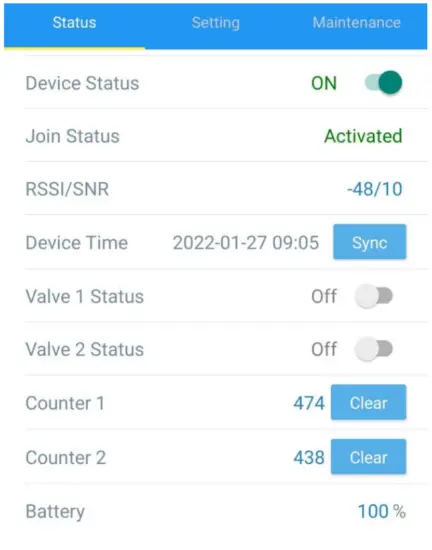
Task: Open the Setting tab
Action: pyautogui.click(x=216, y=23)
